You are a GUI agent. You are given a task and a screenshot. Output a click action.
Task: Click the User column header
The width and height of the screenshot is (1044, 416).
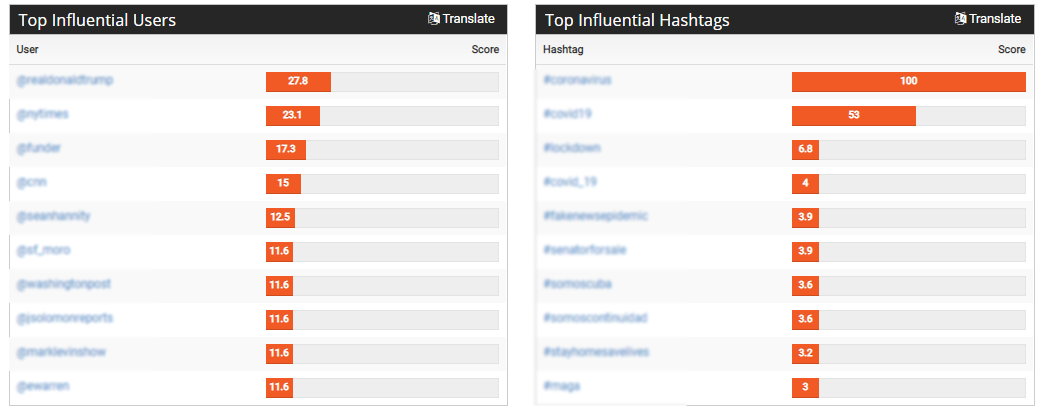pyautogui.click(x=27, y=49)
